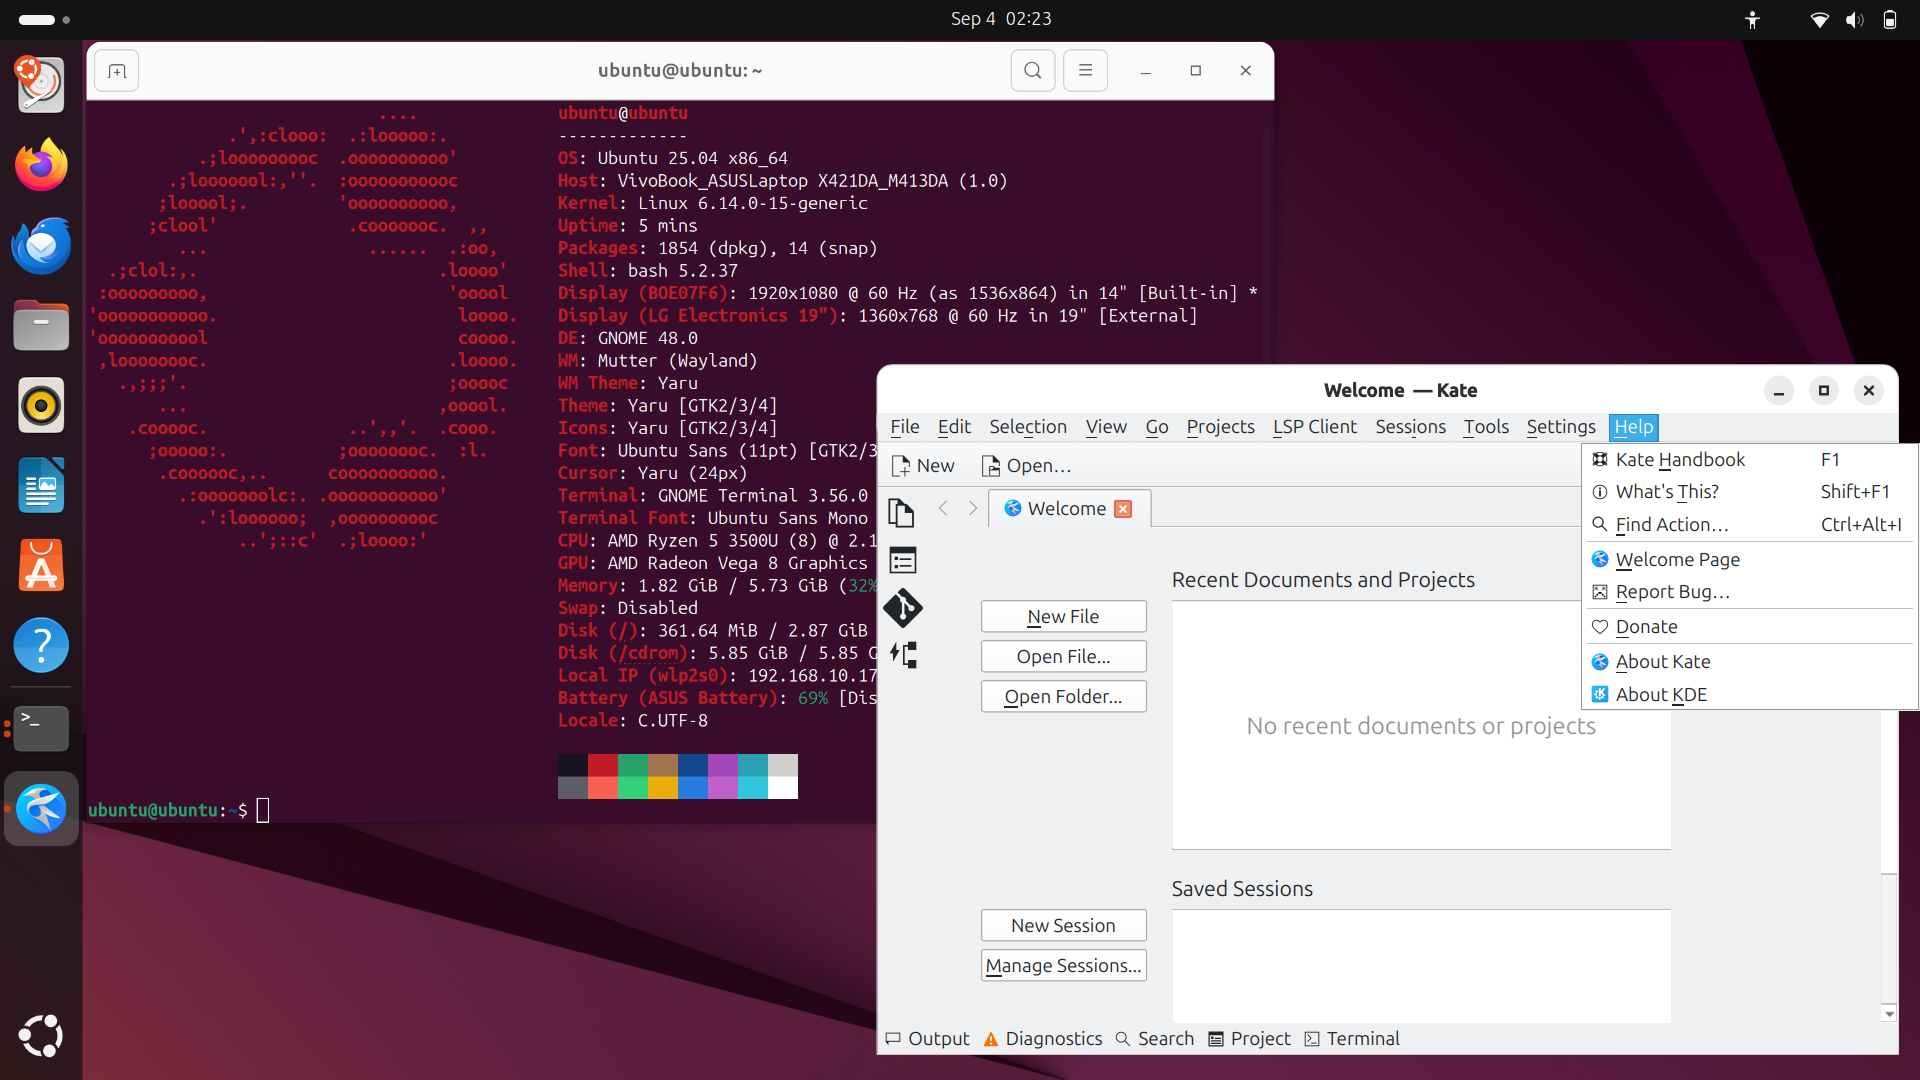Open the Tools menu in Kate

coord(1486,427)
